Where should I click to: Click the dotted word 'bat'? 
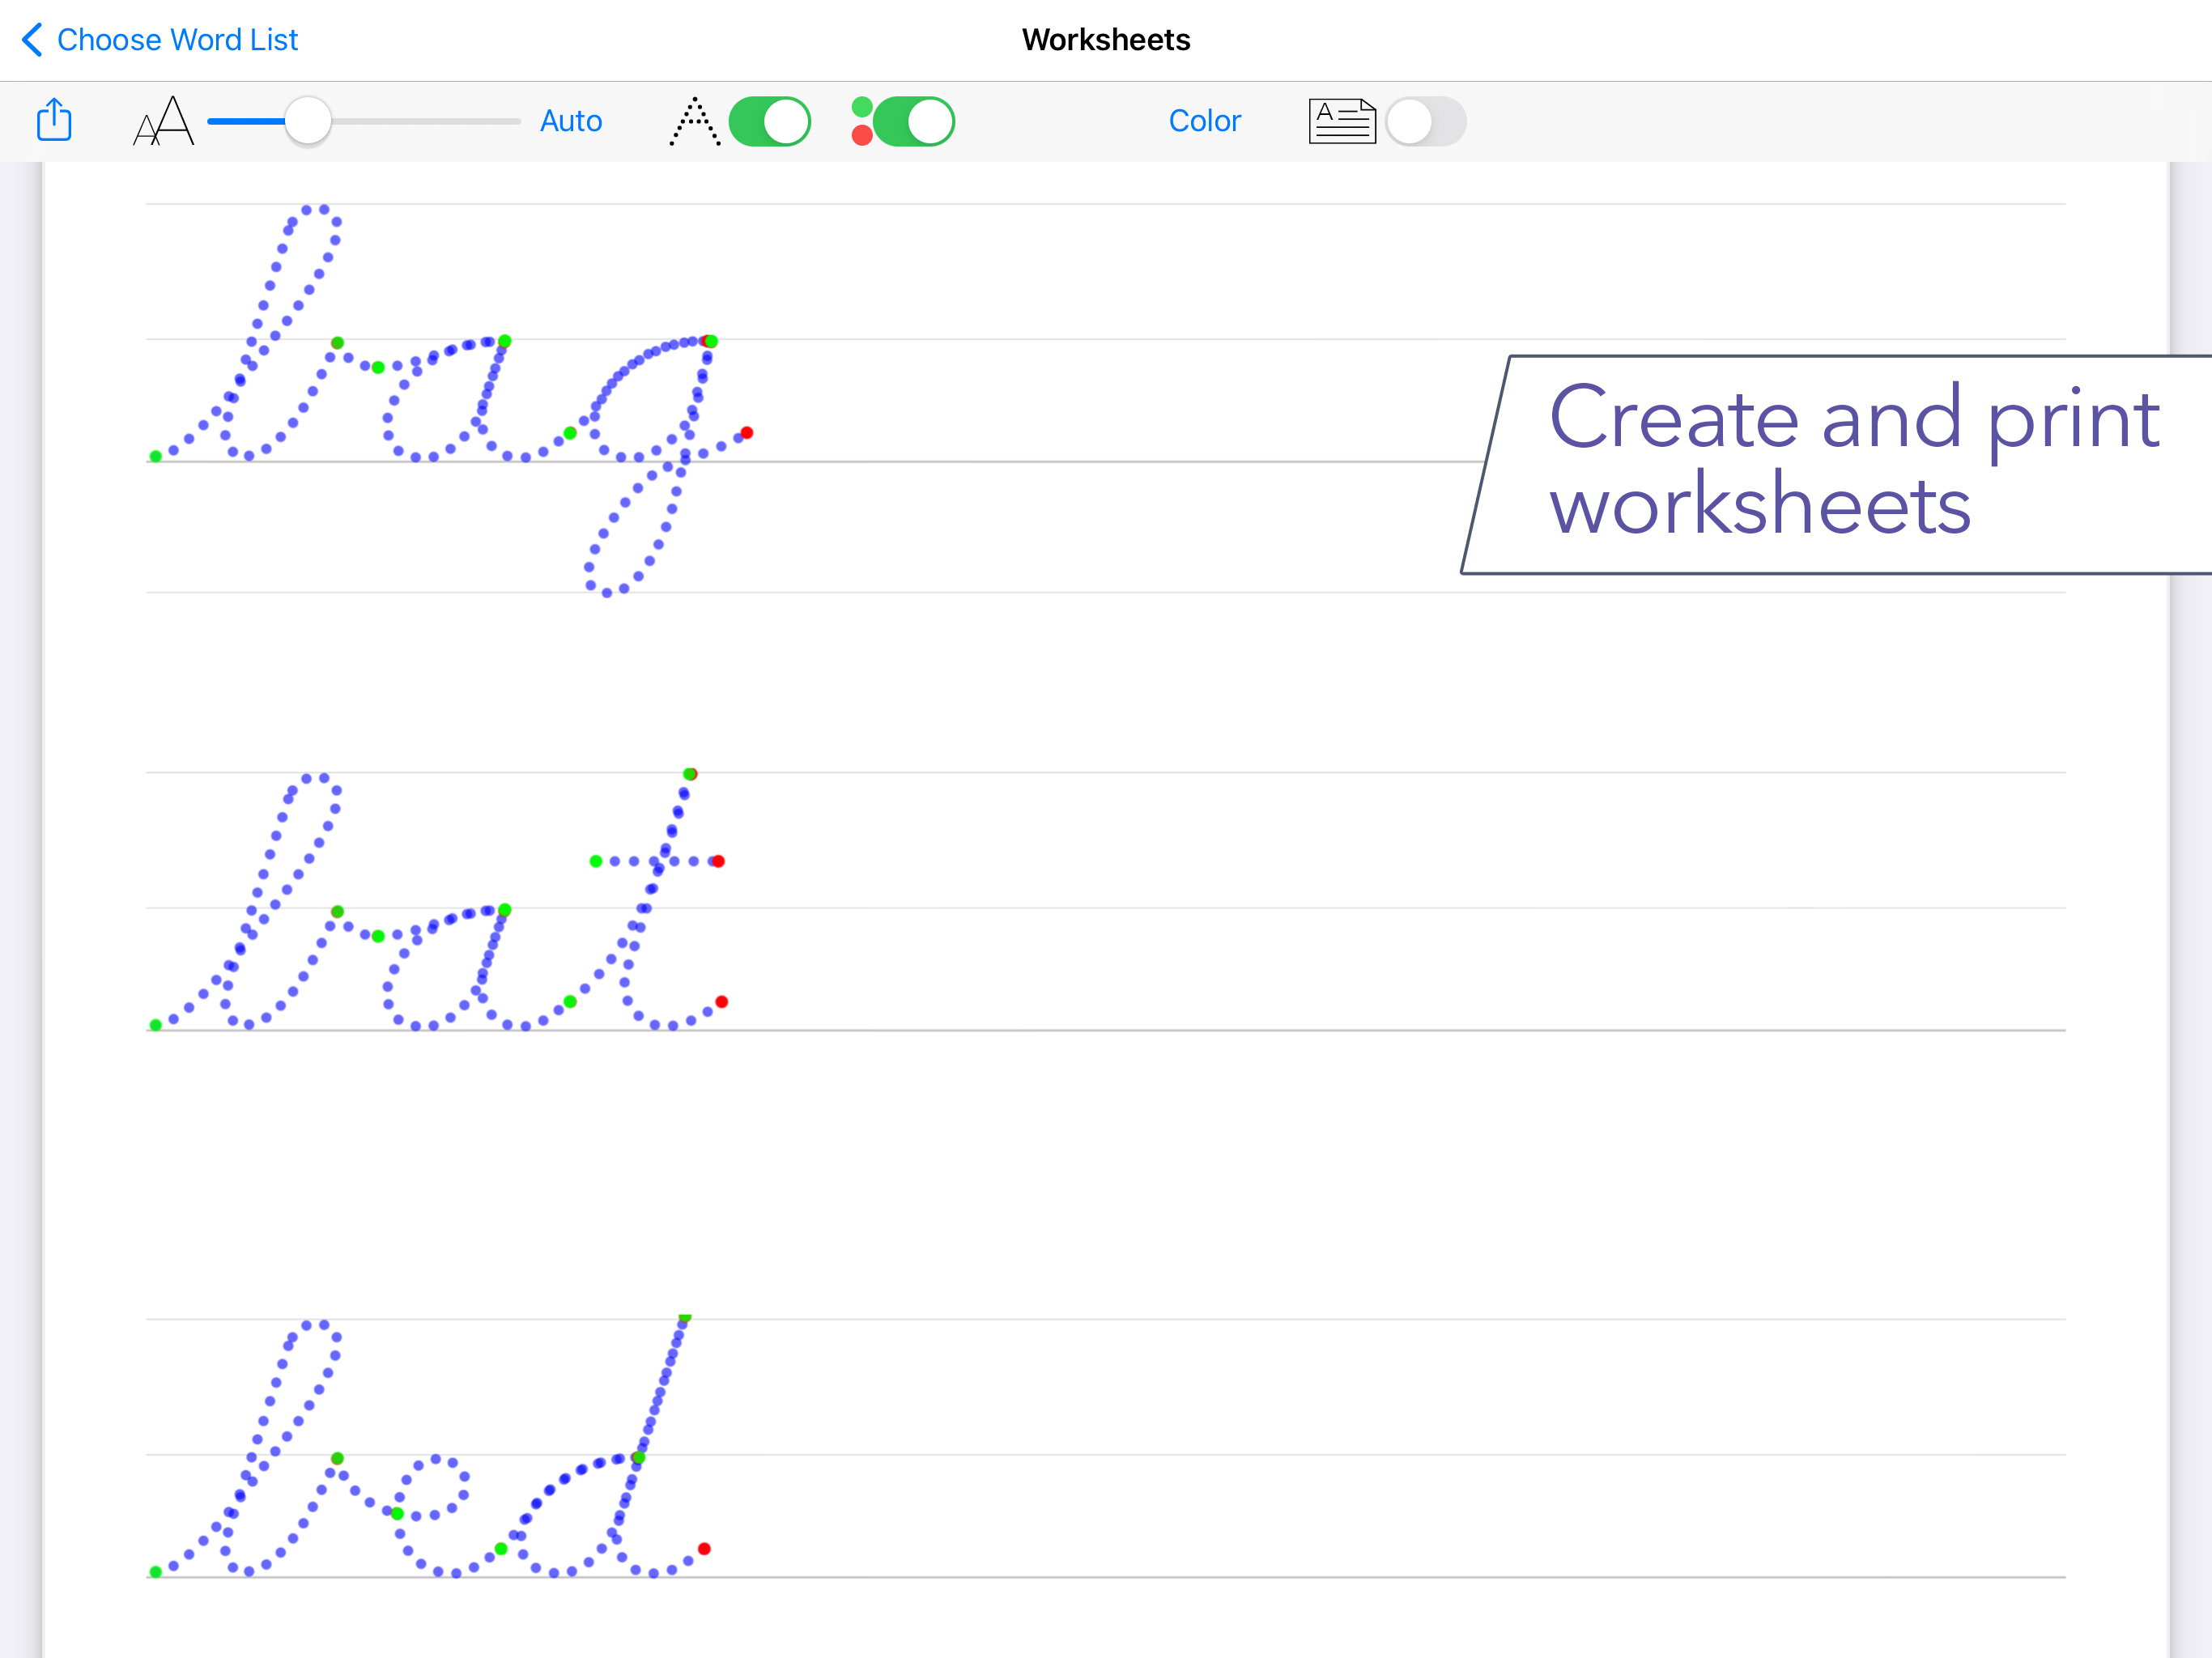[440, 930]
